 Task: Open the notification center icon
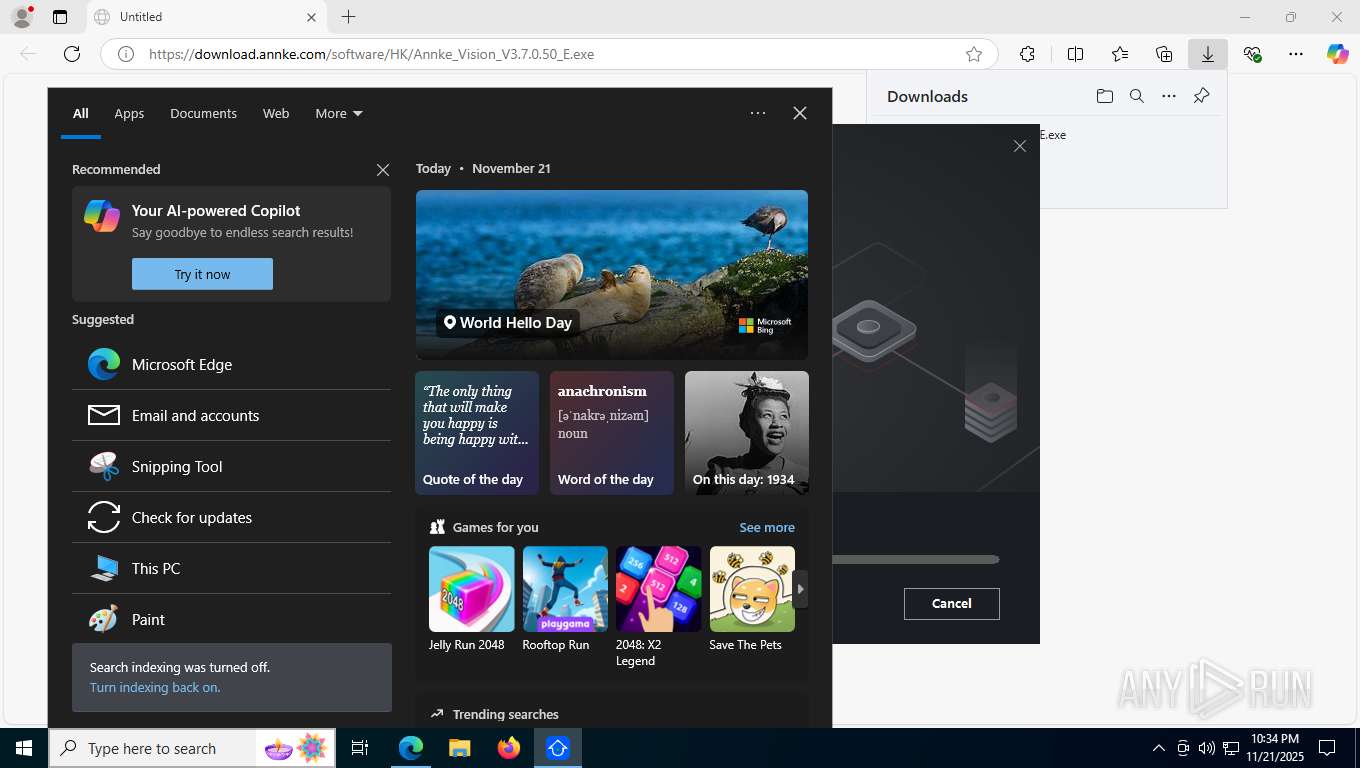point(1327,748)
